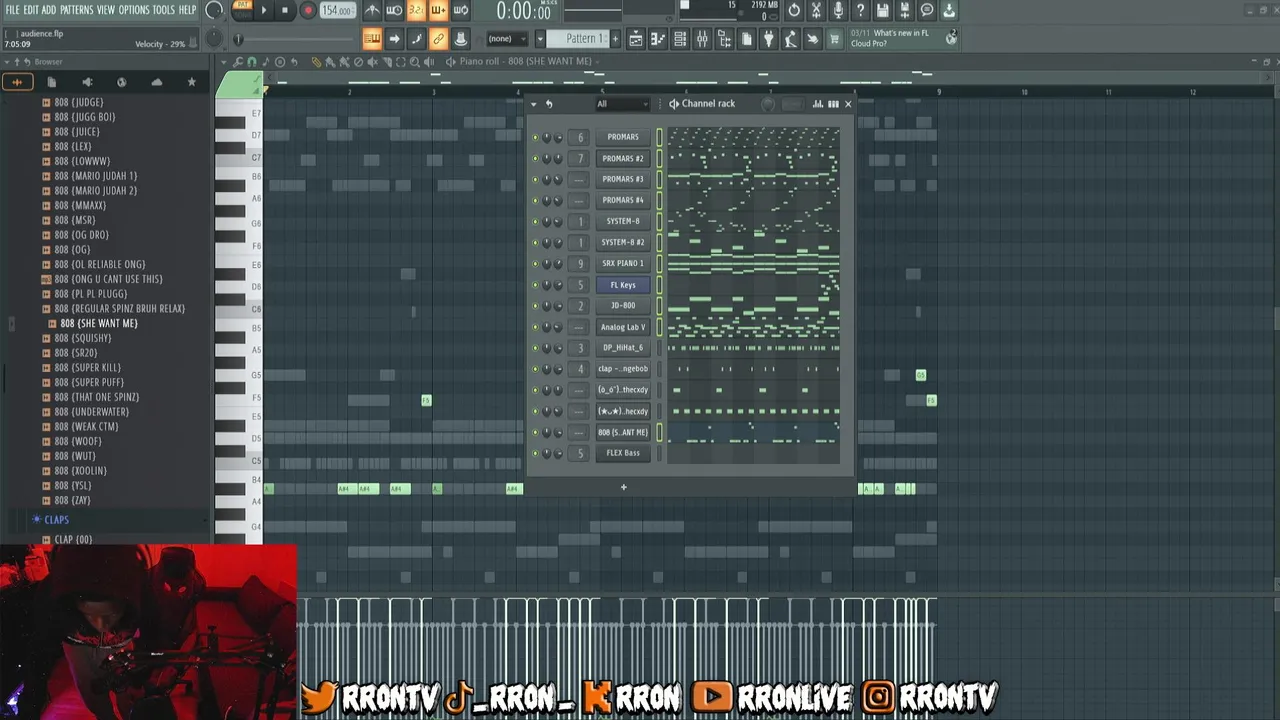Viewport: 1280px width, 720px height.
Task: Open the plugin picker plug icon
Action: 768,39
